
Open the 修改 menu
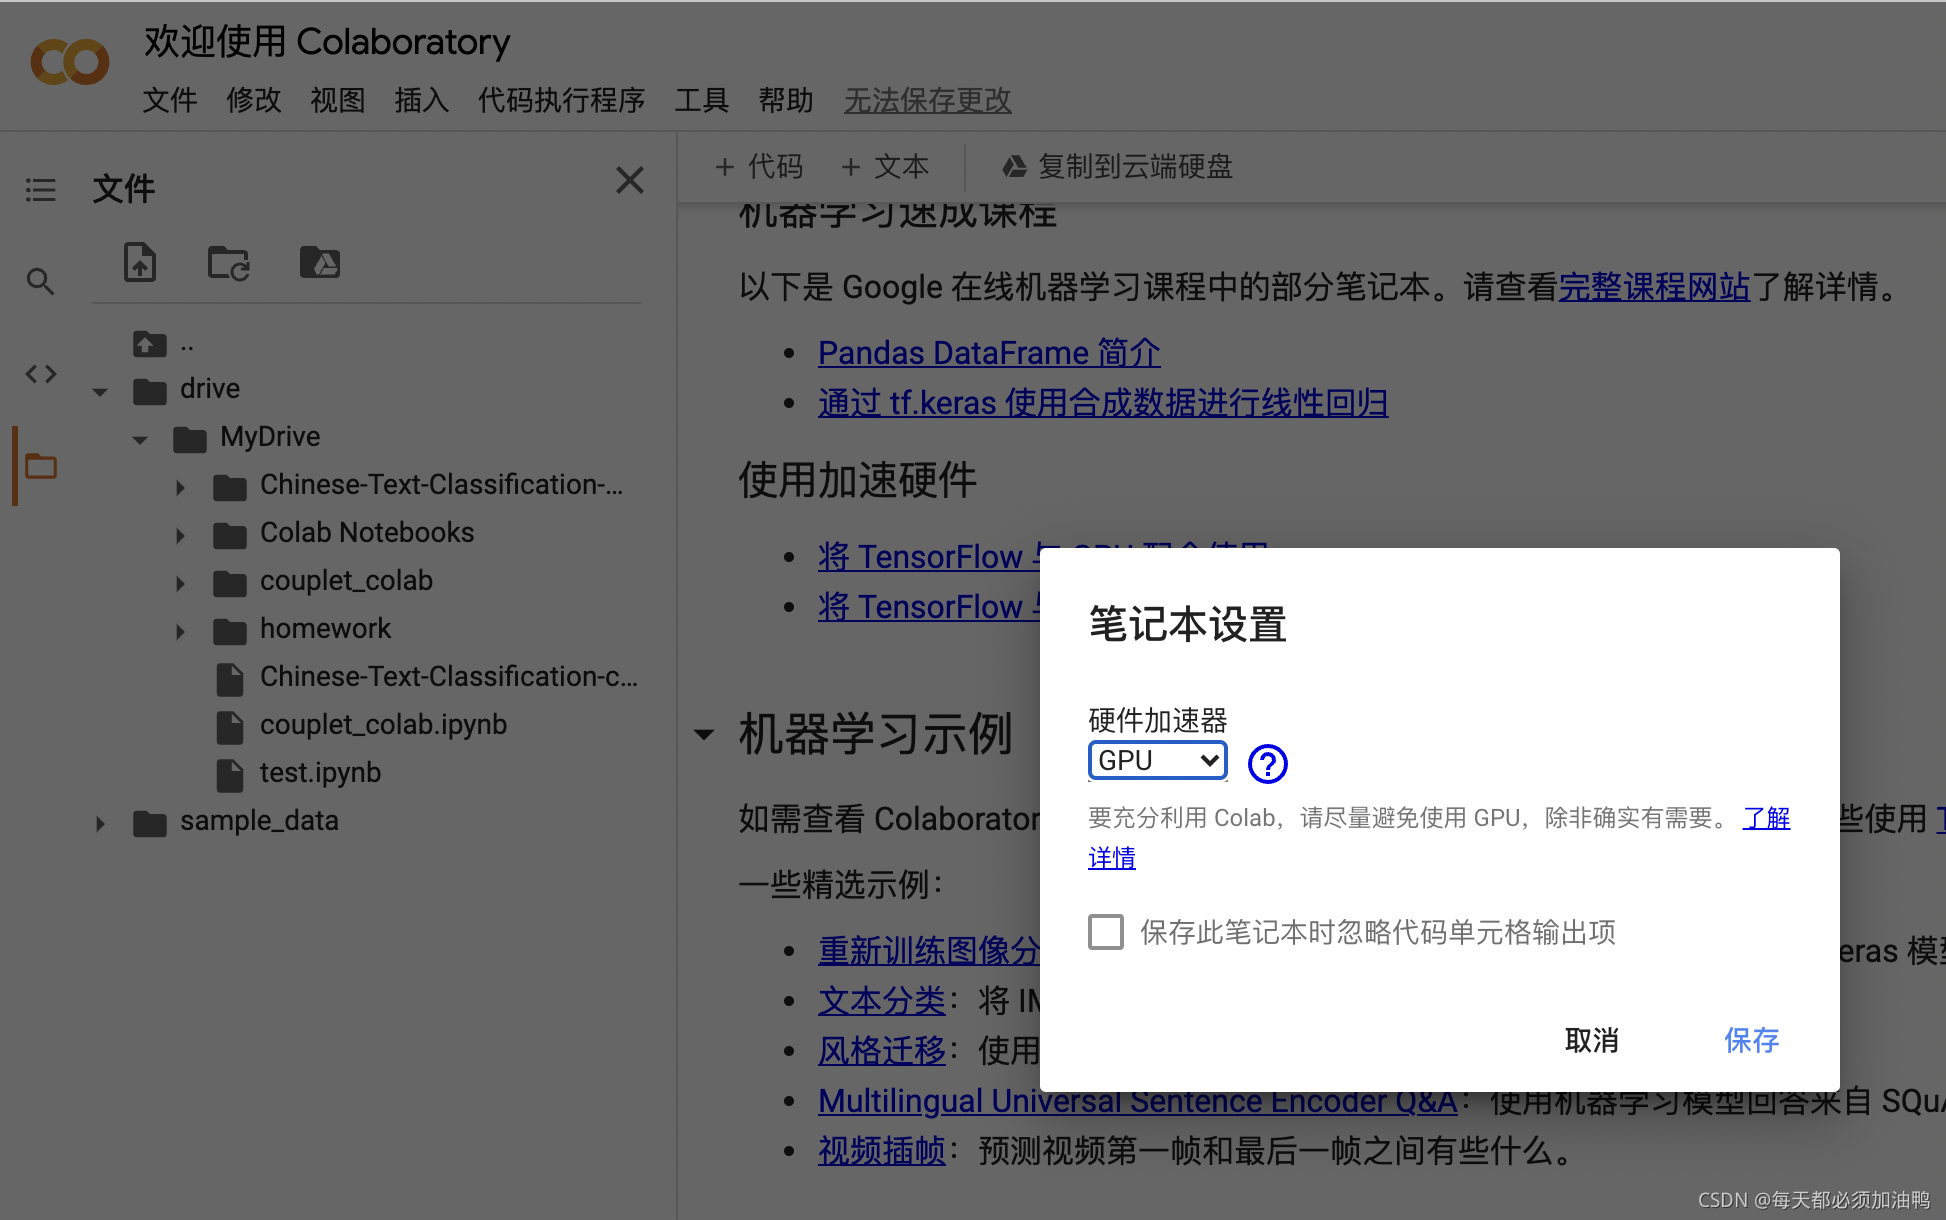(254, 100)
